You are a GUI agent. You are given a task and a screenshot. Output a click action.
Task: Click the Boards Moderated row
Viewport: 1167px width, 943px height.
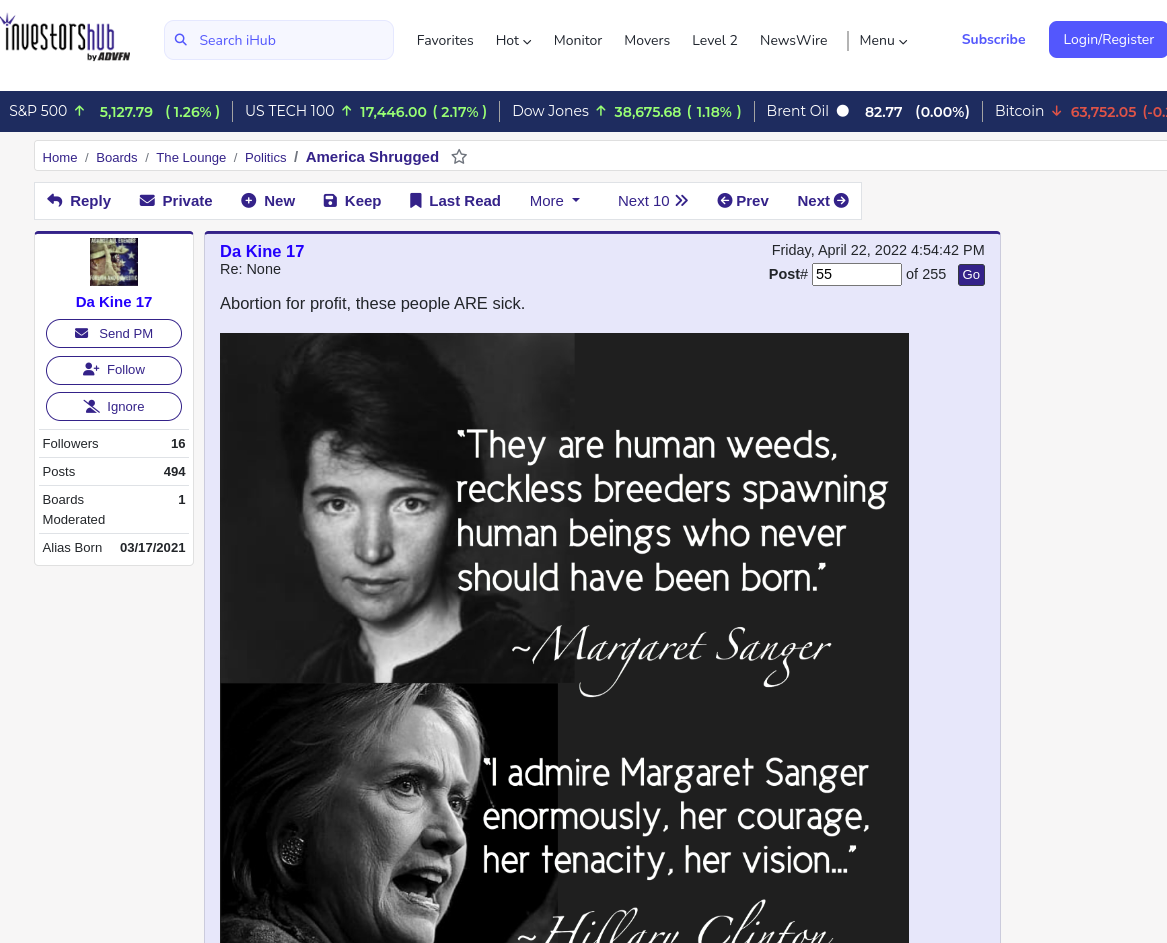coord(114,510)
